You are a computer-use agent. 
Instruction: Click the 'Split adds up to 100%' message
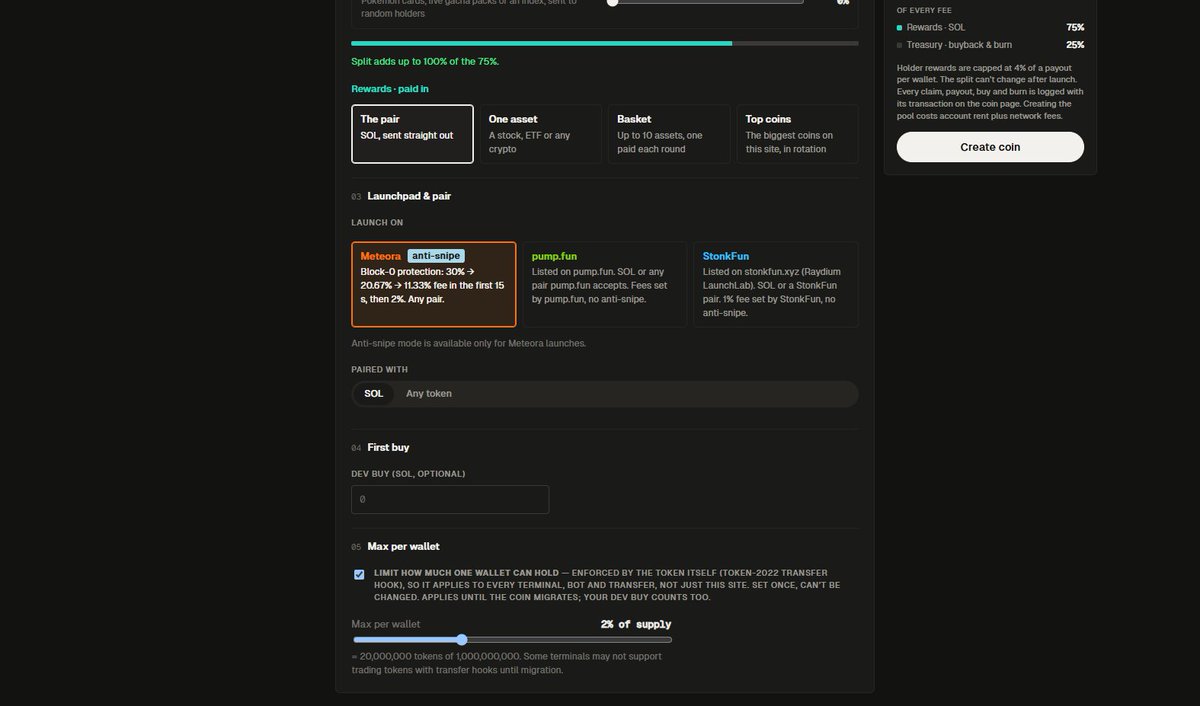pyautogui.click(x=425, y=62)
